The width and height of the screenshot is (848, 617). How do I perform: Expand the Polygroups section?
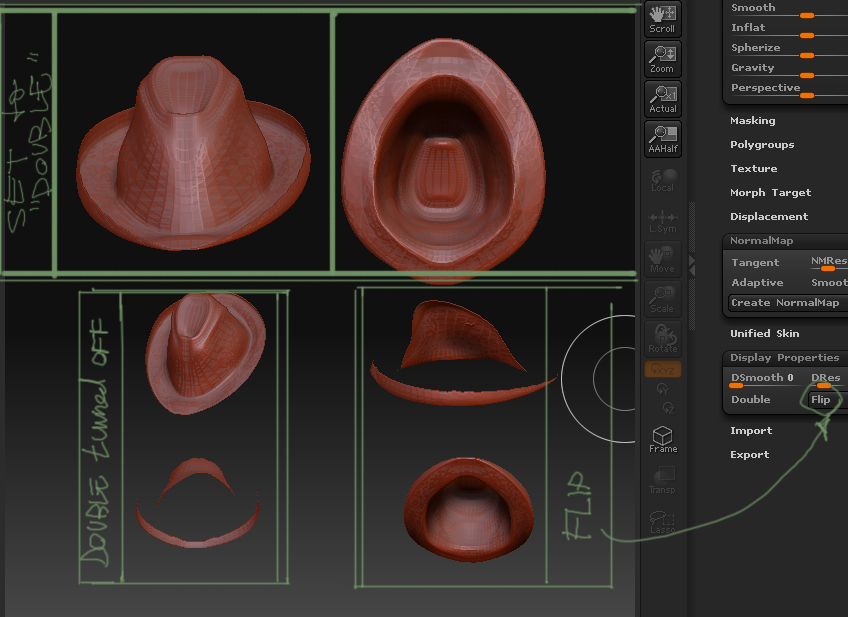[762, 145]
